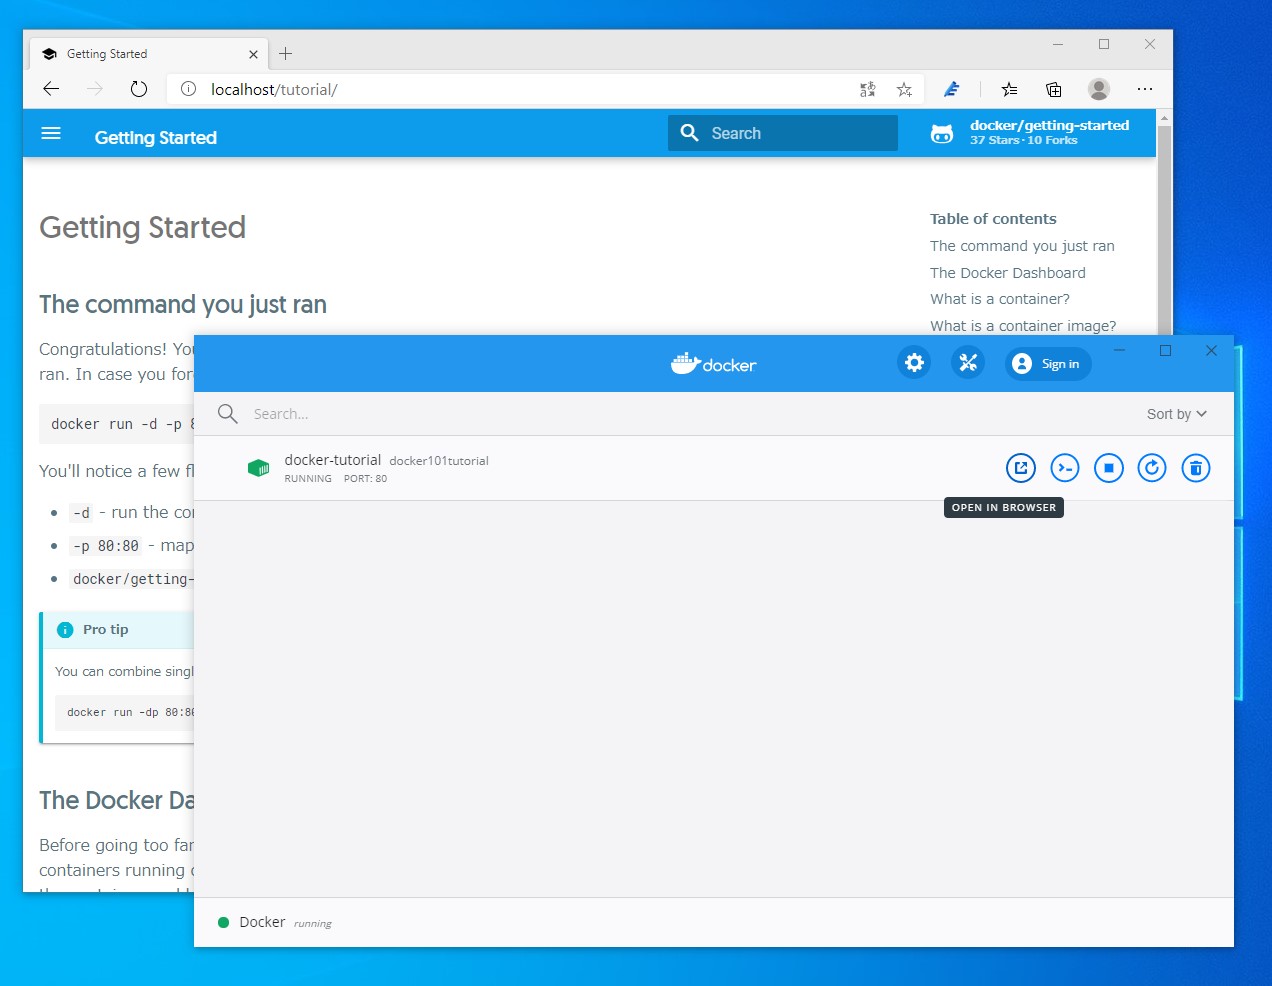Click magnifier icon in Docker search bar
The image size is (1272, 986).
[228, 414]
